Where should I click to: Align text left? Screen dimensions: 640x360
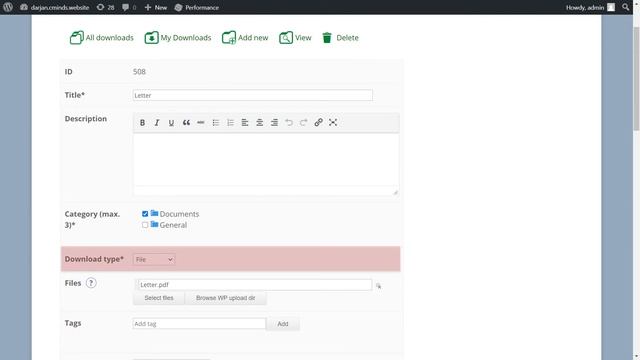(x=245, y=122)
